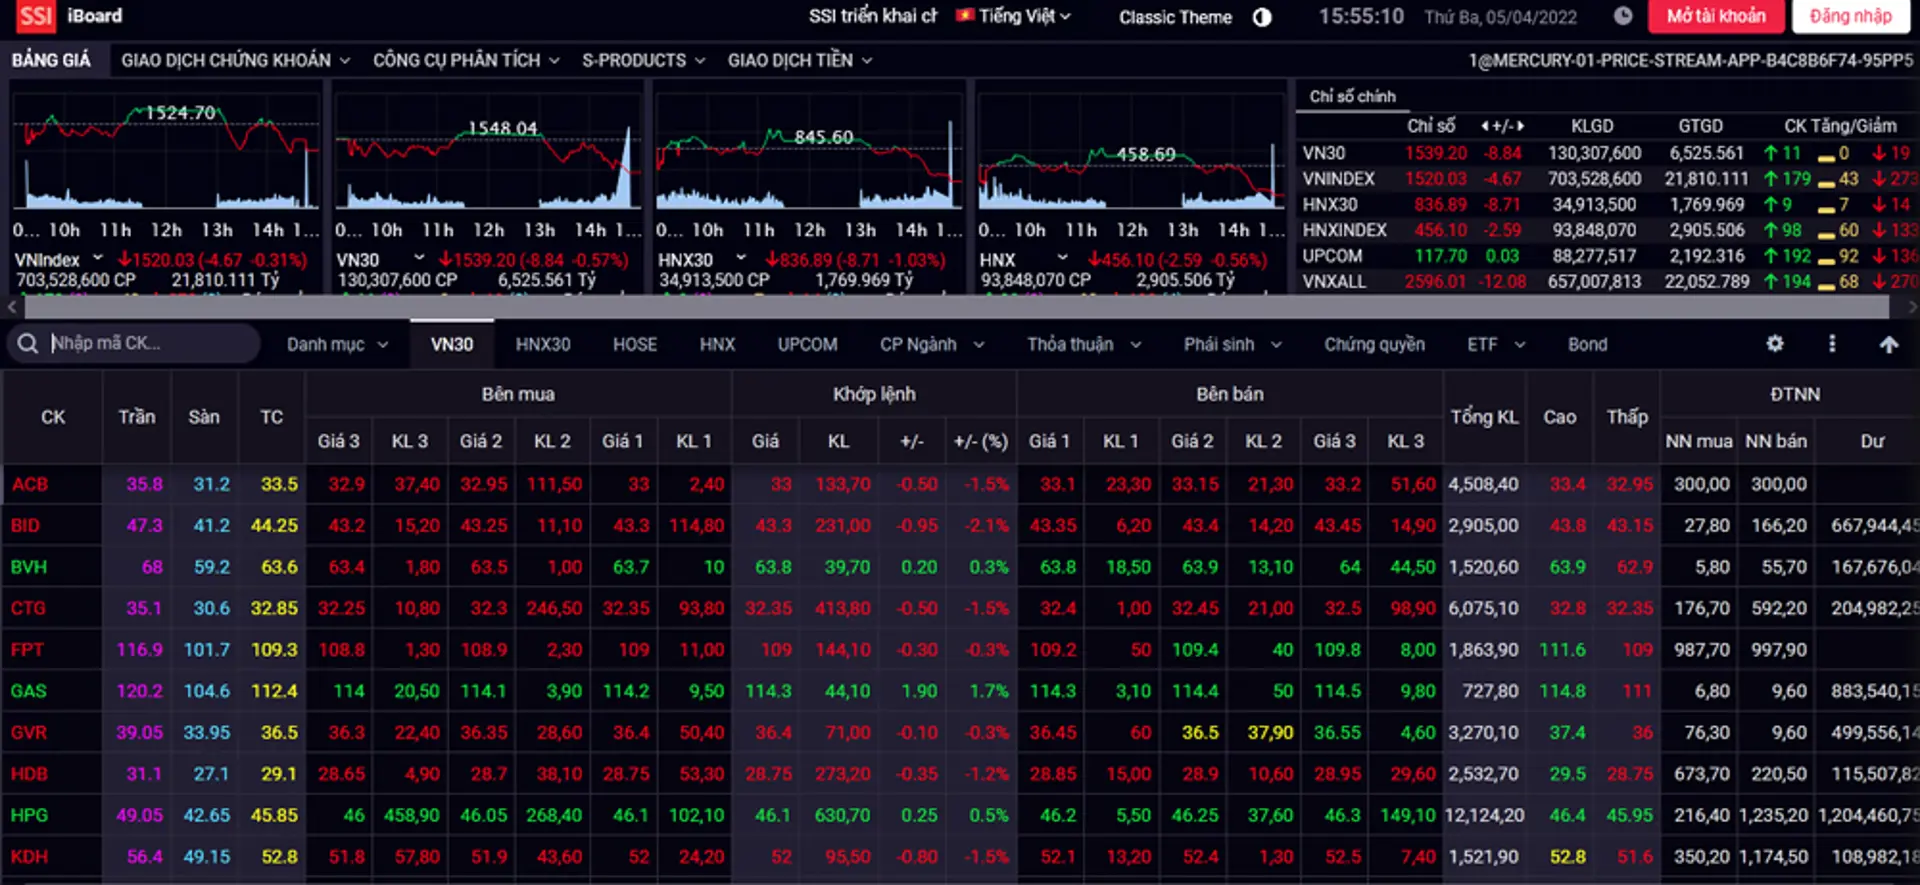Viewport: 1920px width, 885px height.
Task: Select the VNXALL row in index table
Action: tap(1607, 281)
